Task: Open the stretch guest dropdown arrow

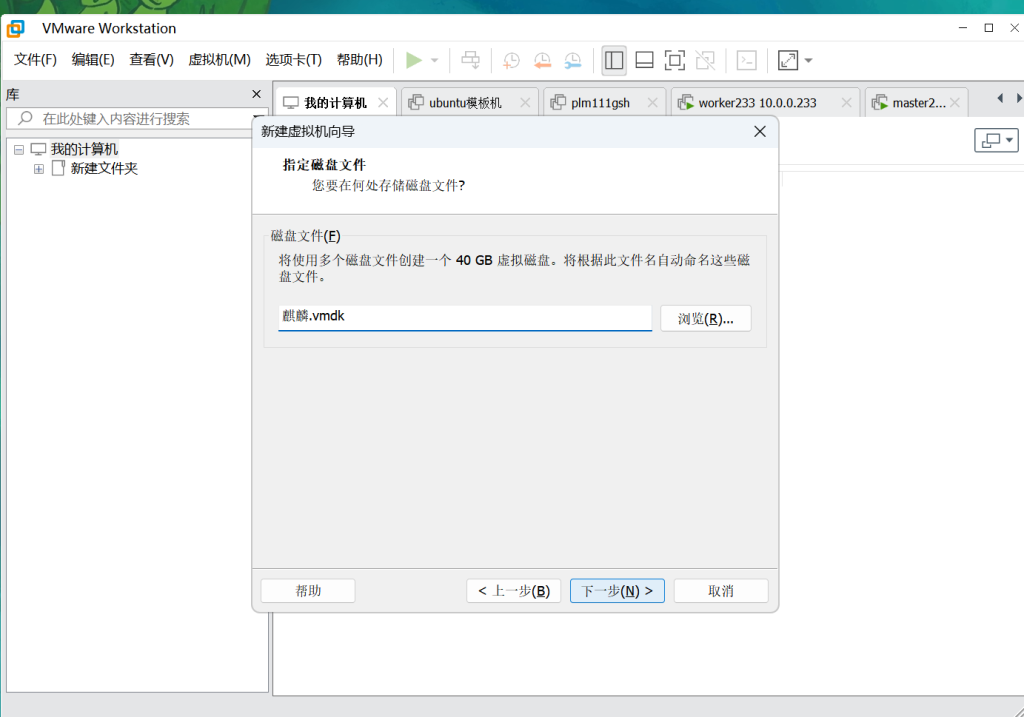Action: 808,60
